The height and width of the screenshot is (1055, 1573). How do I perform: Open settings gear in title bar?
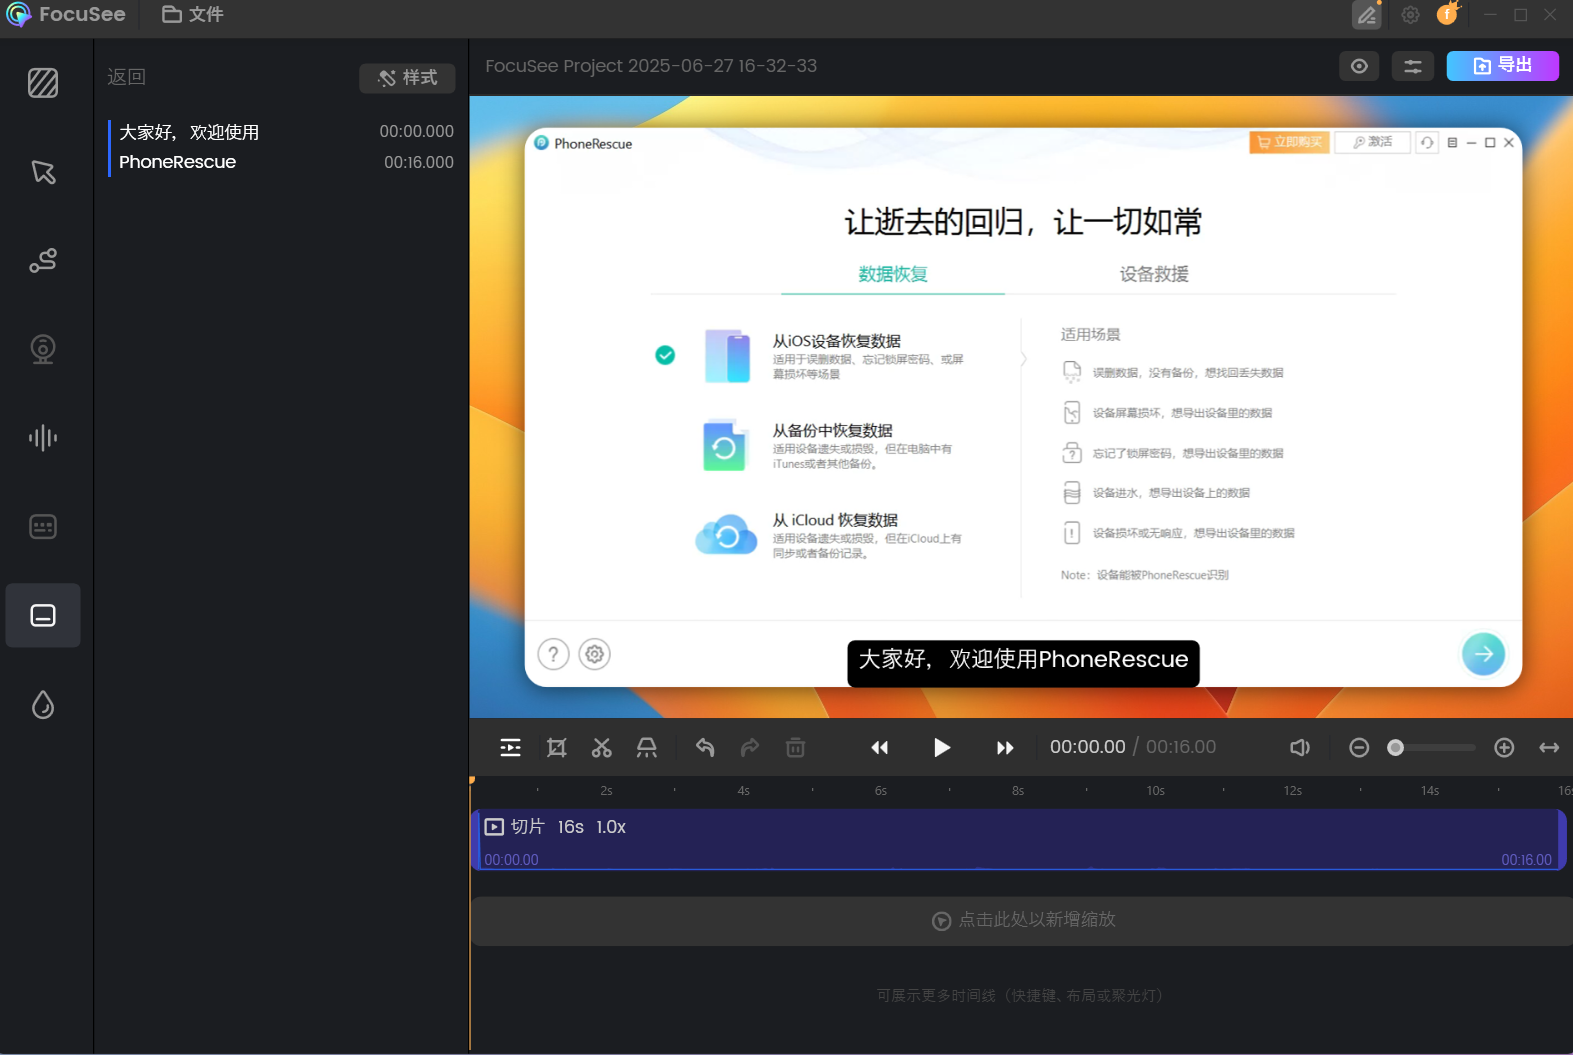tap(1410, 15)
